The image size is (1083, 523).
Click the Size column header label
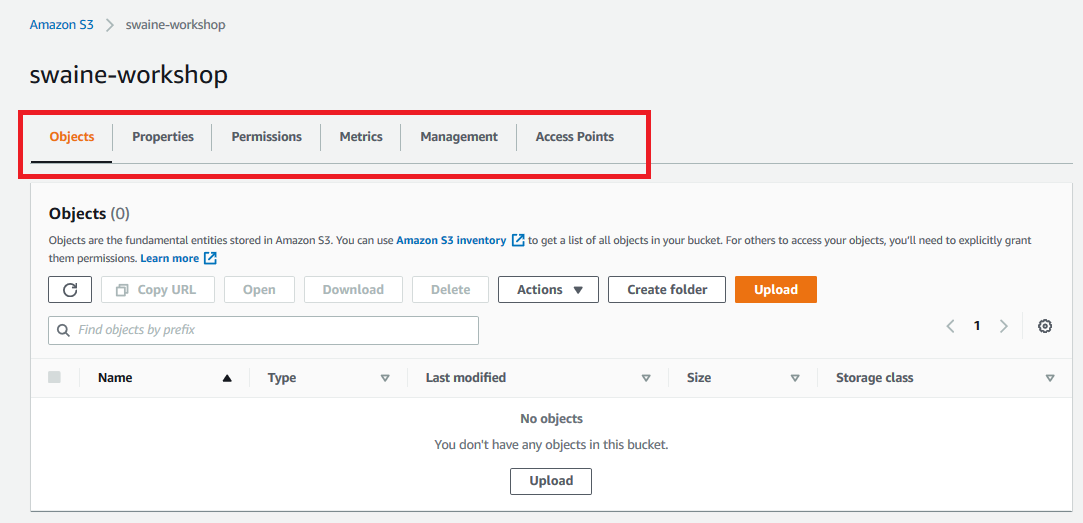pos(699,378)
